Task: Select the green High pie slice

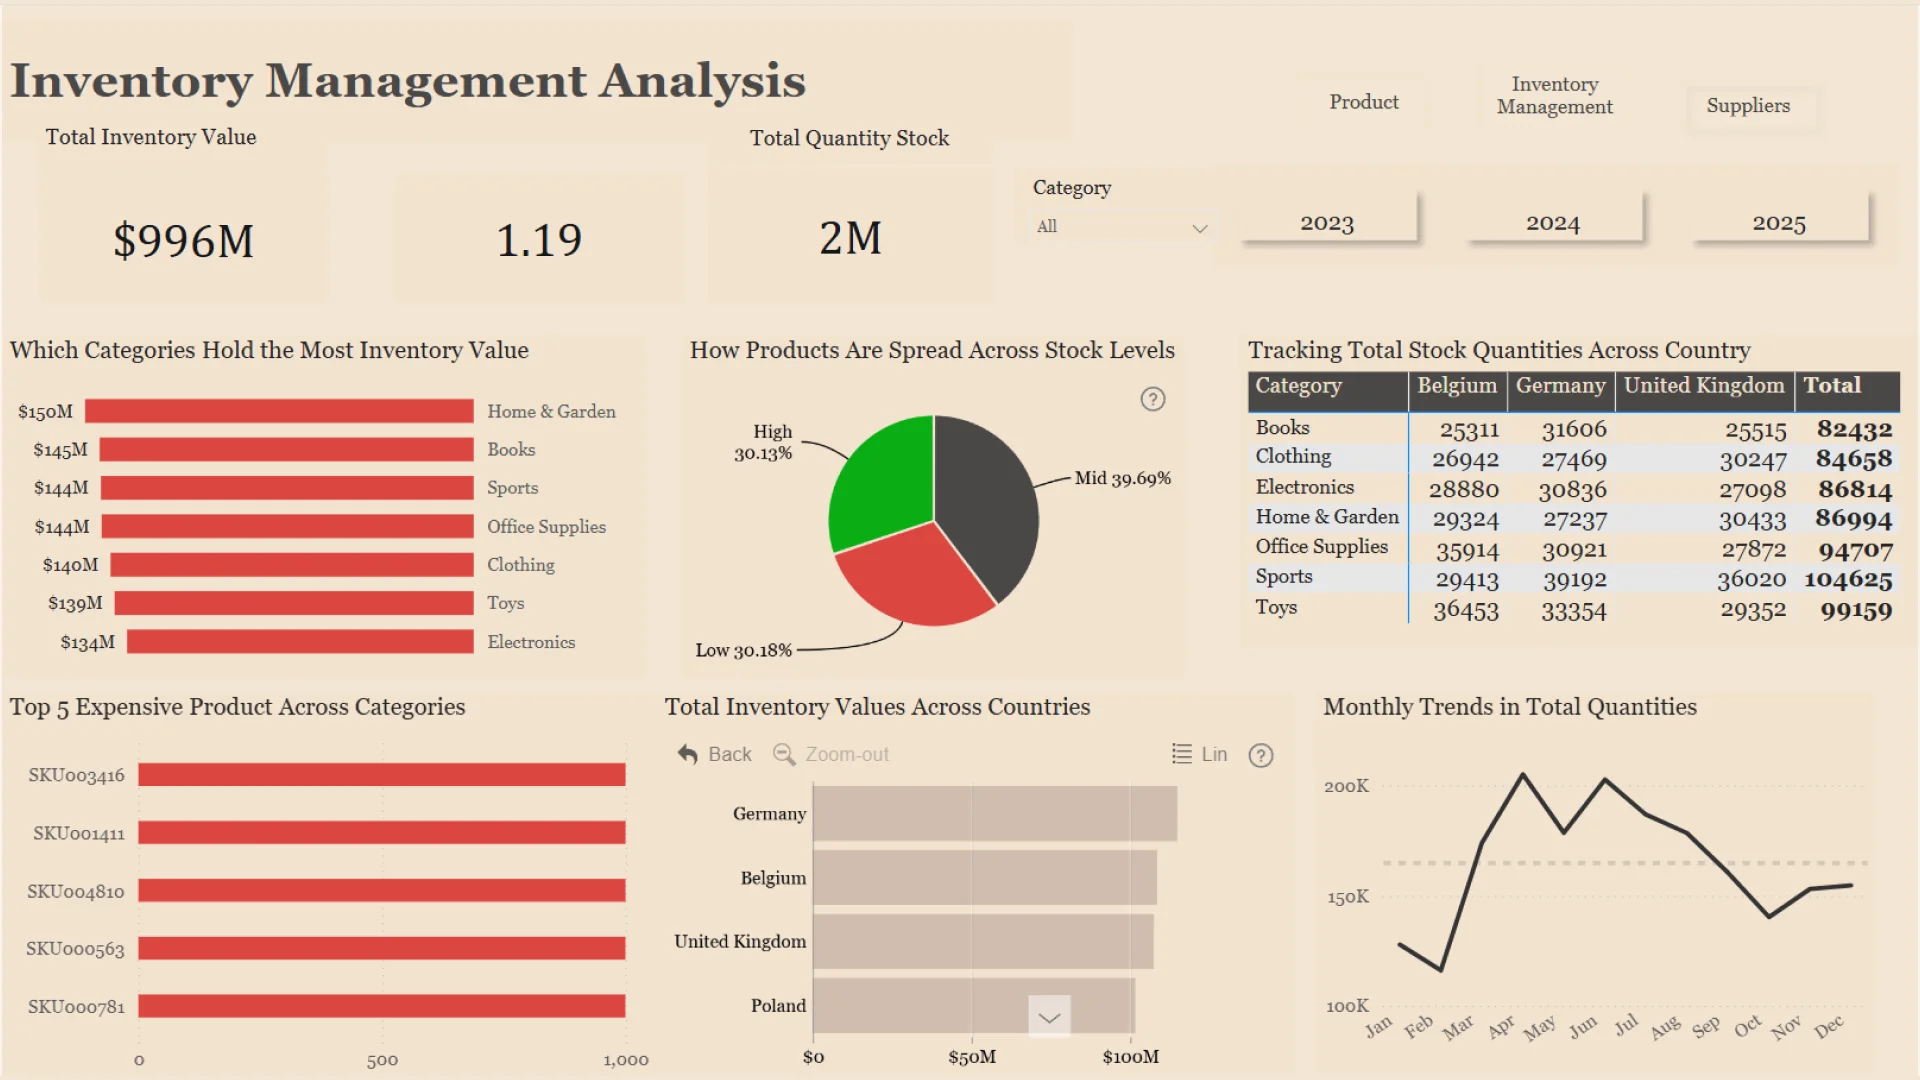Action: (885, 480)
